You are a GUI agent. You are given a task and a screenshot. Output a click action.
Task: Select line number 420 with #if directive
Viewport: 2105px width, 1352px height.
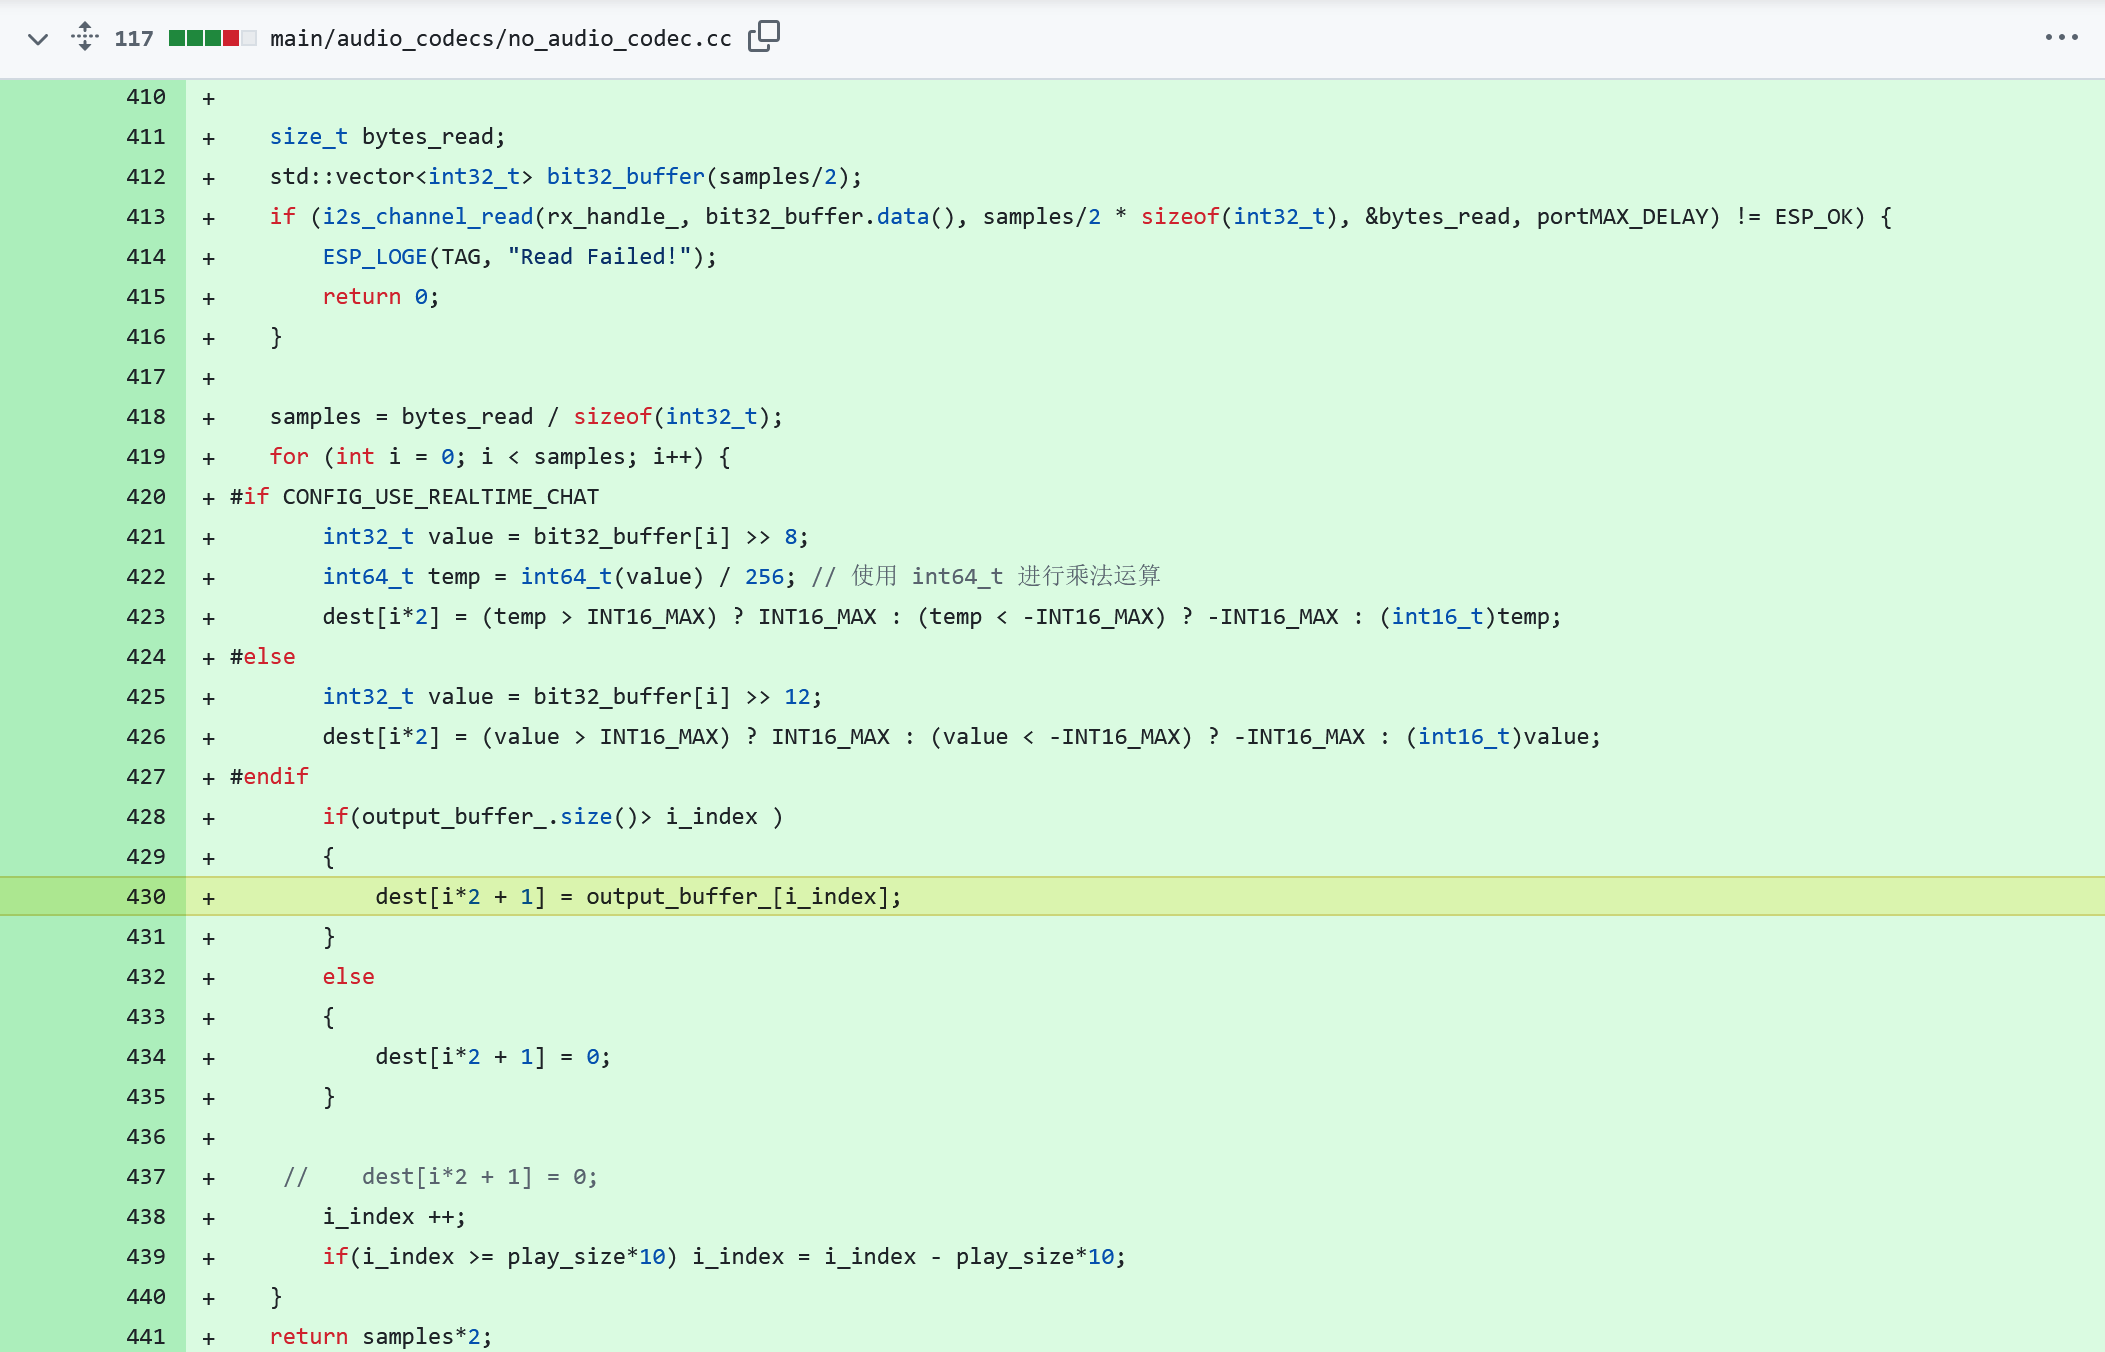point(146,497)
